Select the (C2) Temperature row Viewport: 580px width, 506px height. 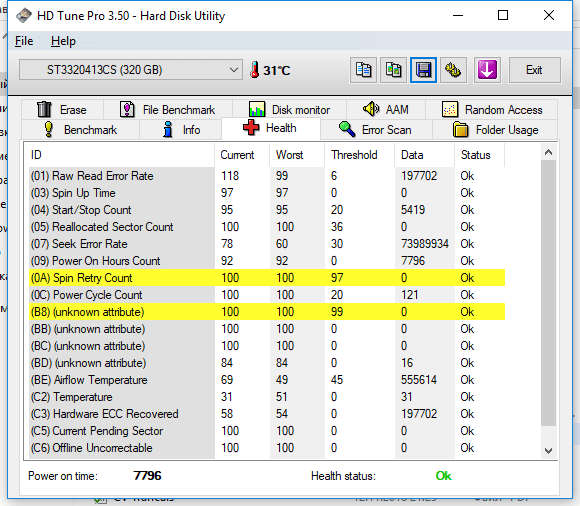267,397
